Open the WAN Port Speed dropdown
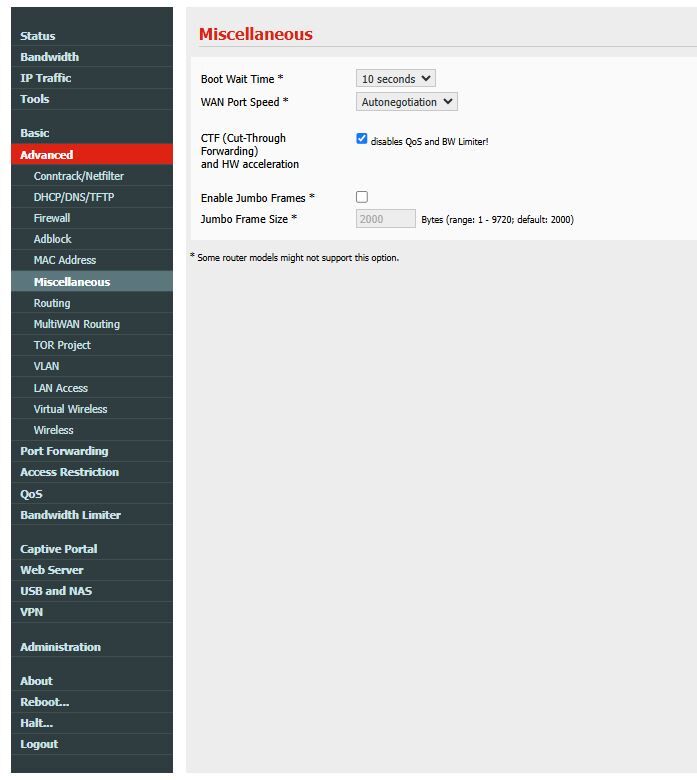Screen dimensions: 697x780 coord(406,101)
